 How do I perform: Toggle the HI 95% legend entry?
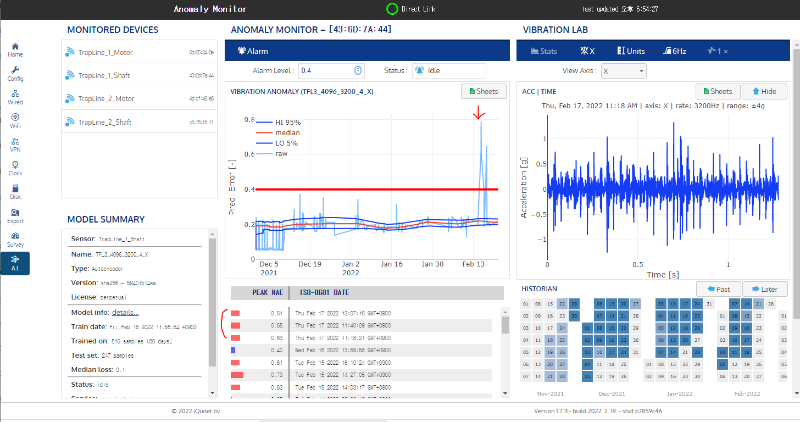pyautogui.click(x=278, y=122)
